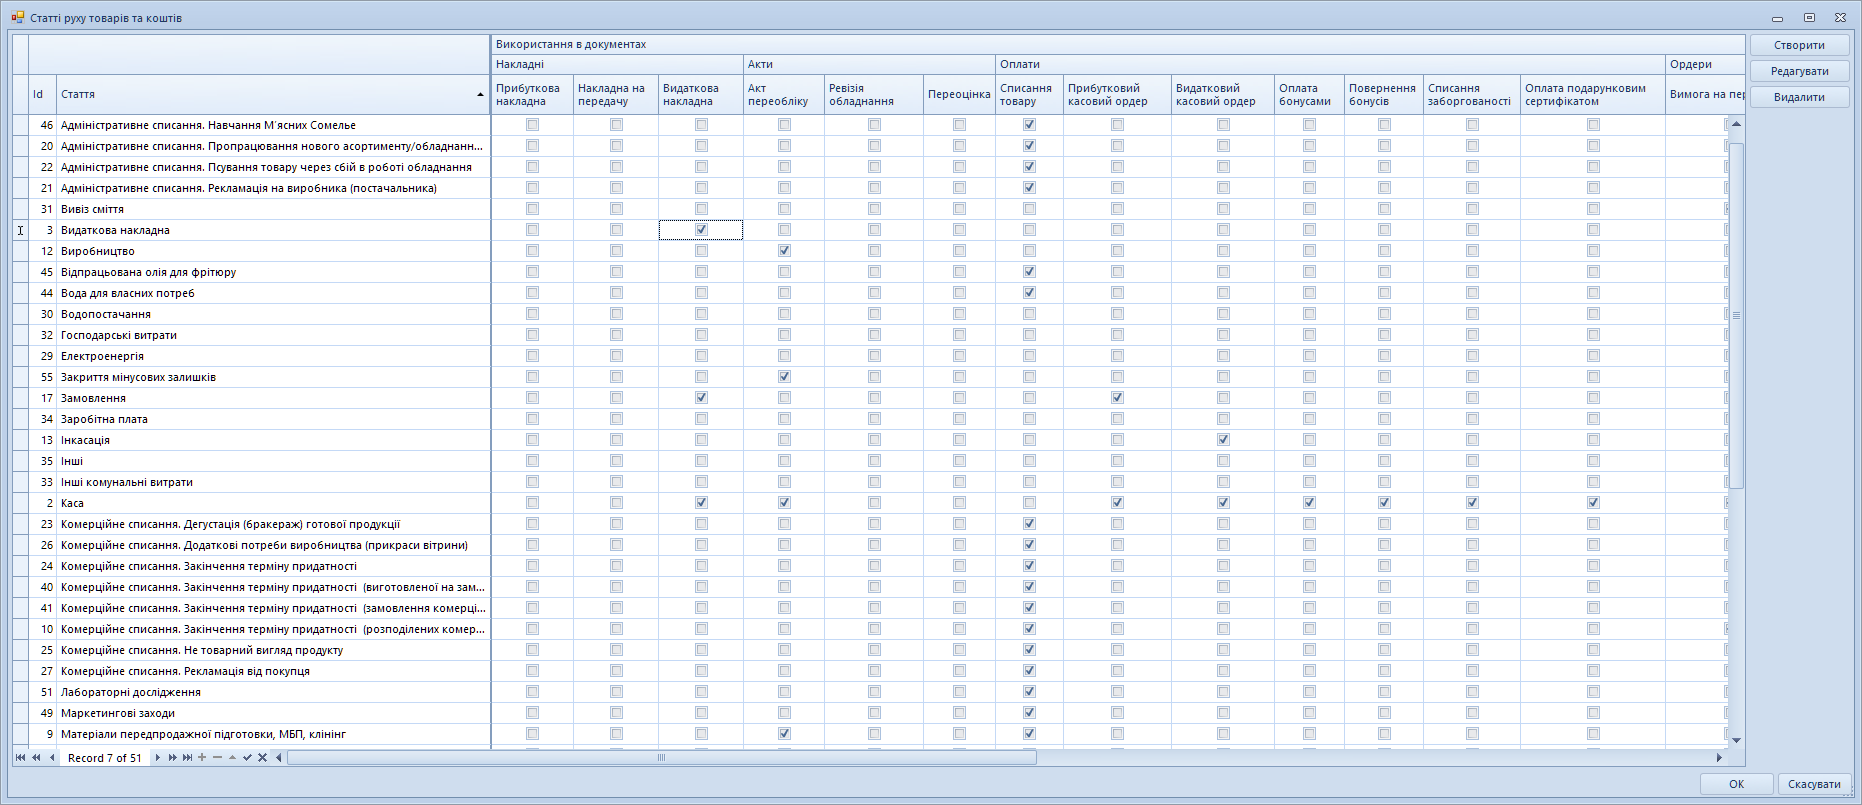Click the Скасувати button
Image resolution: width=1862 pixels, height=805 pixels.
[x=1813, y=784]
